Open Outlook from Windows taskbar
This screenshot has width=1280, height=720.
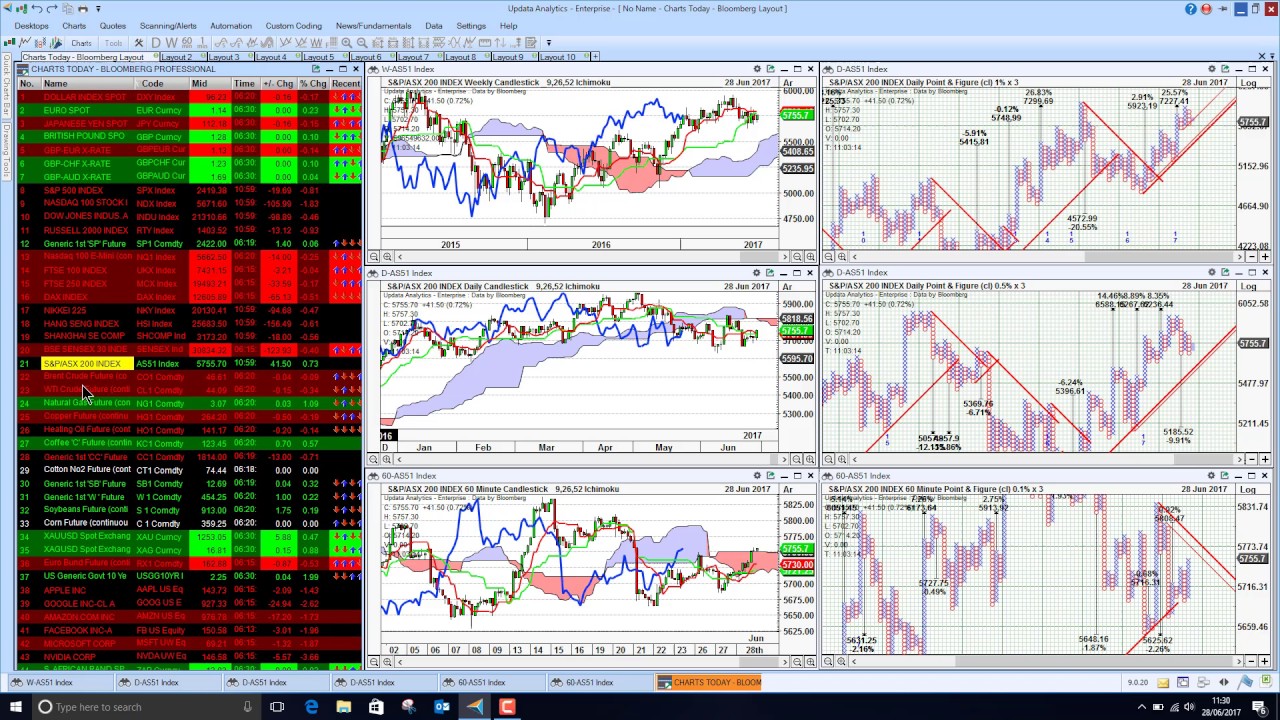442,707
